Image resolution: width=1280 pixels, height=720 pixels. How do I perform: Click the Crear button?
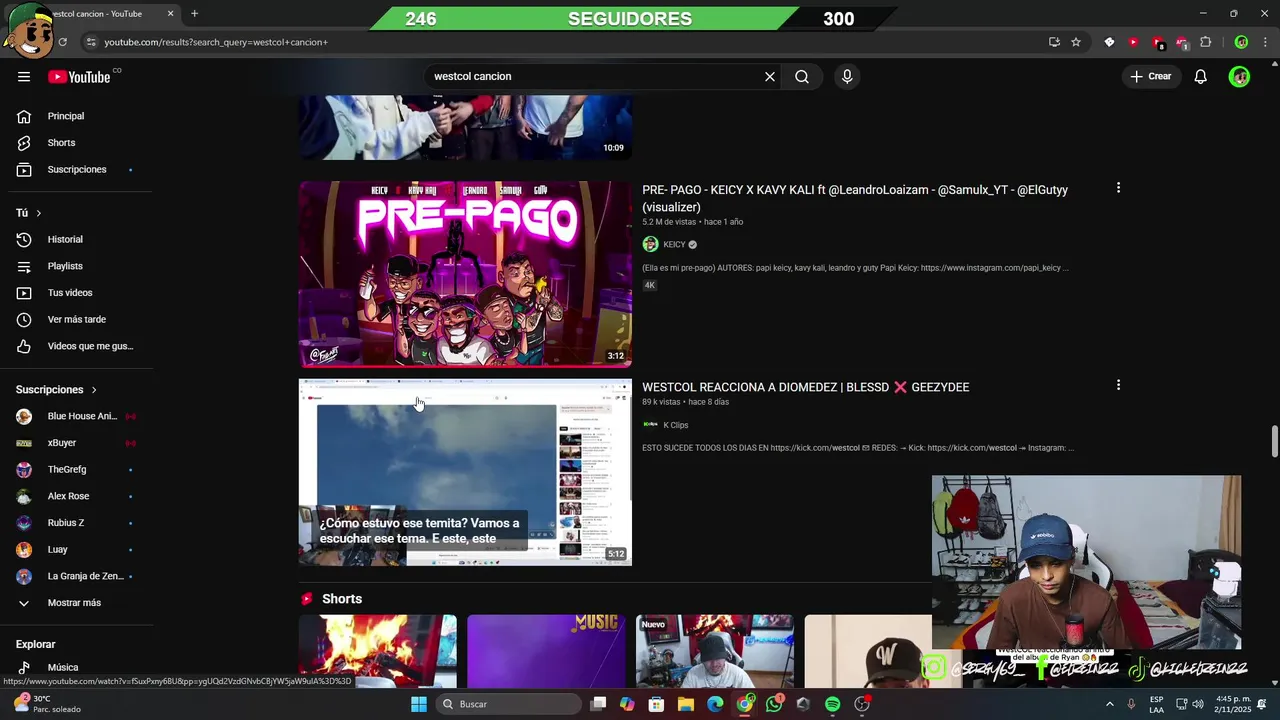click(1150, 77)
